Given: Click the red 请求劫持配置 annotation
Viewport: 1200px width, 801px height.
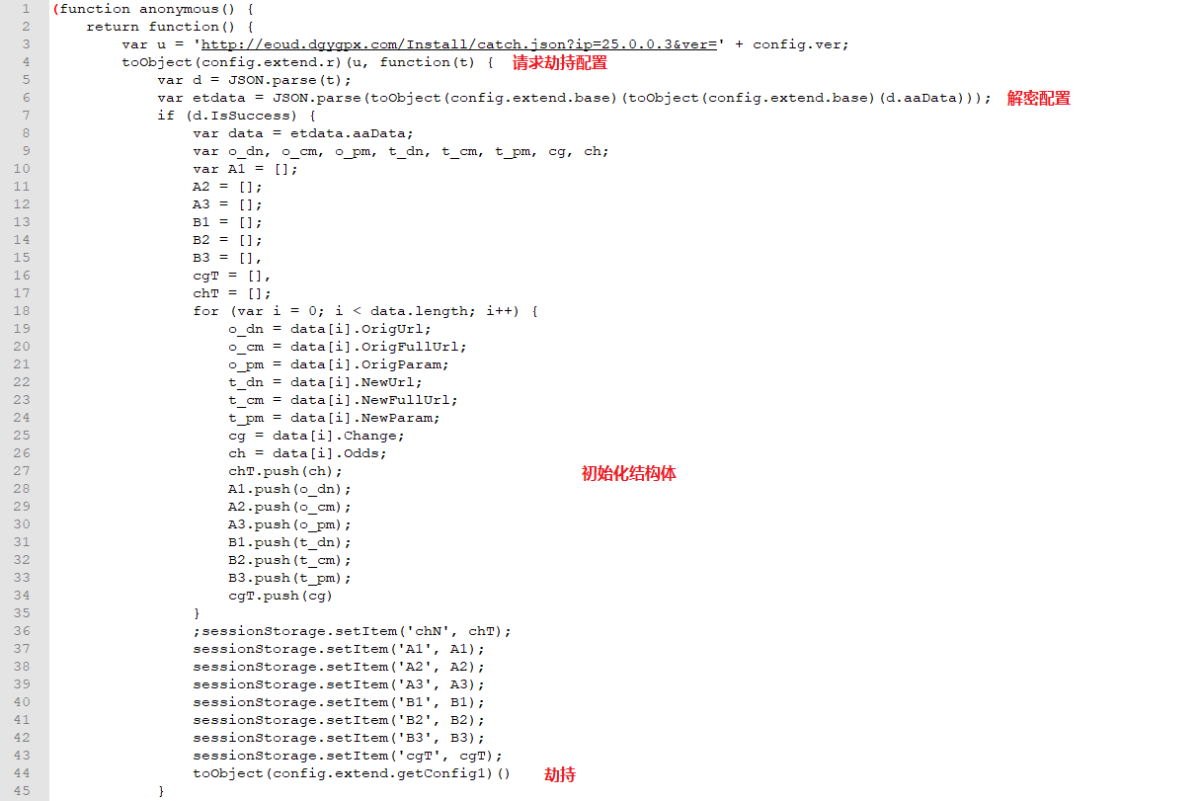Looking at the screenshot, I should 560,62.
